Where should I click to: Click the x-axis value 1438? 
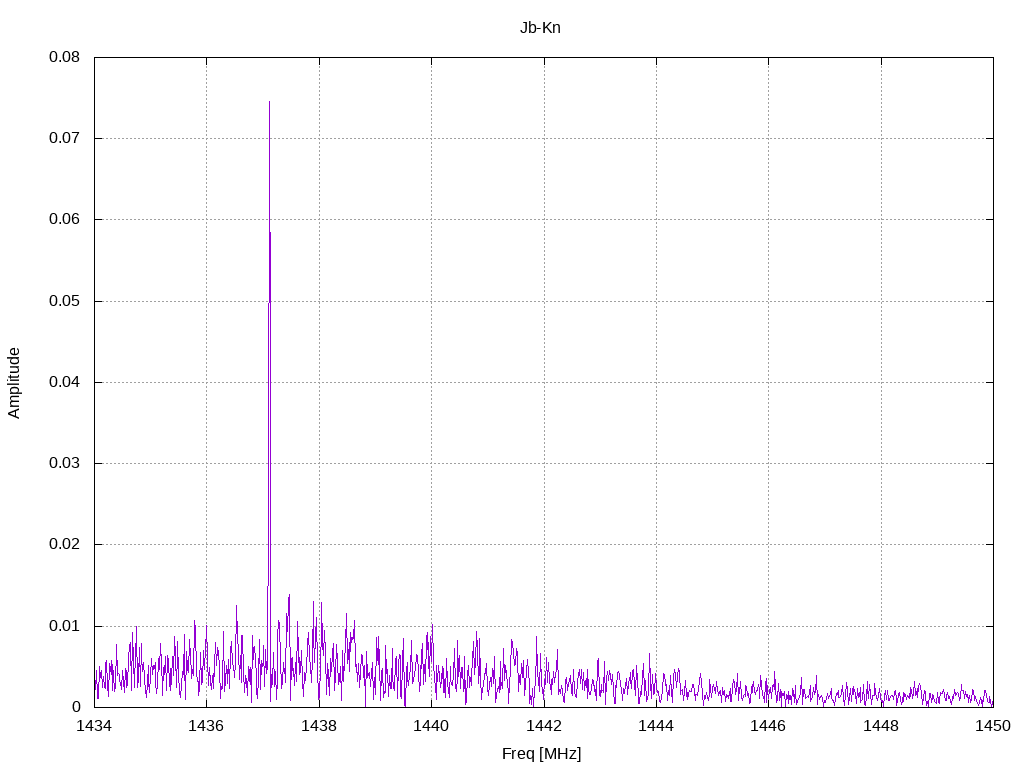click(x=319, y=726)
